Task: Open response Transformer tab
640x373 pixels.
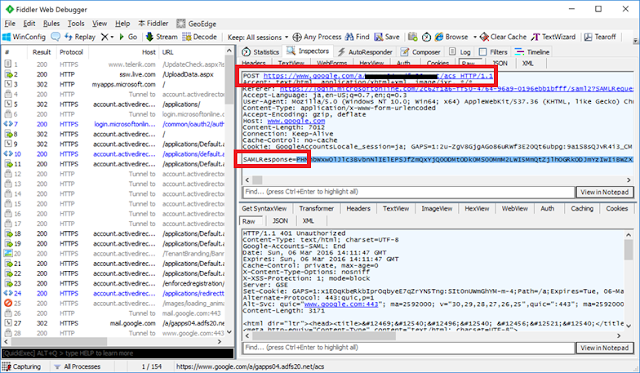Action: point(316,209)
